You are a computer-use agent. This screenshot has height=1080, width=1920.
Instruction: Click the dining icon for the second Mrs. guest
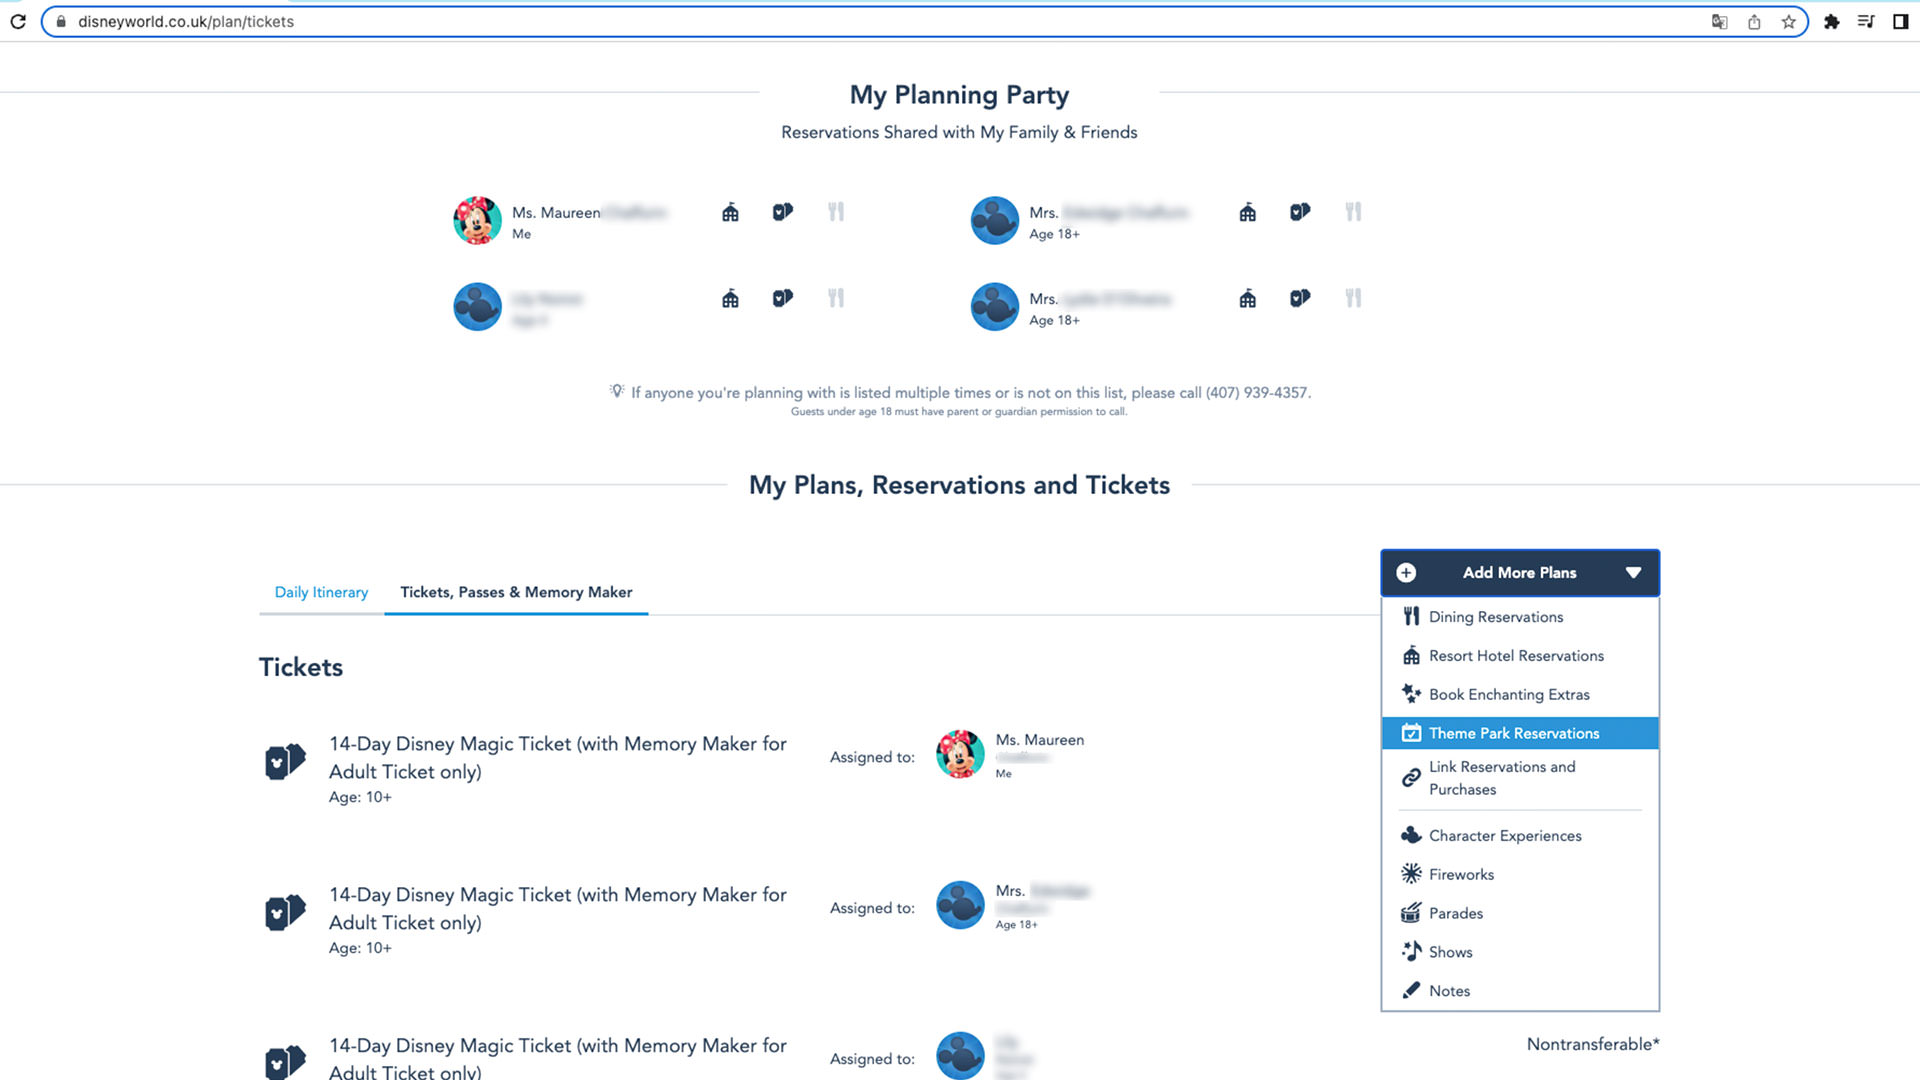1353,298
